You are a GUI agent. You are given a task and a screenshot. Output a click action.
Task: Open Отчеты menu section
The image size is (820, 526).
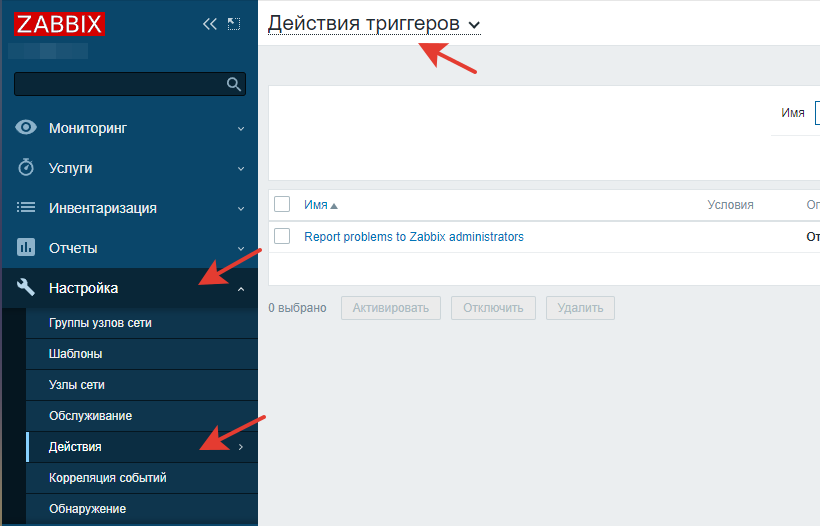click(x=130, y=248)
